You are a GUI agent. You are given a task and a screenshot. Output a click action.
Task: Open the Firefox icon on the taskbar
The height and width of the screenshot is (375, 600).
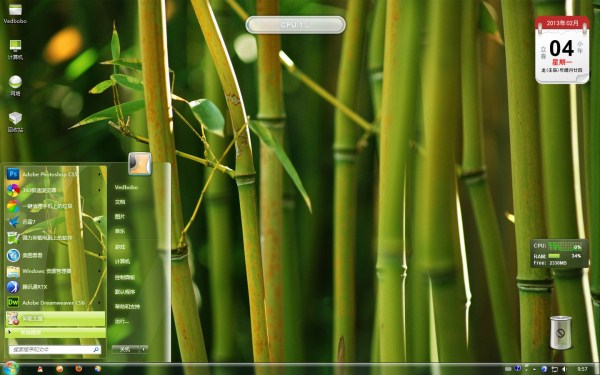(78, 369)
